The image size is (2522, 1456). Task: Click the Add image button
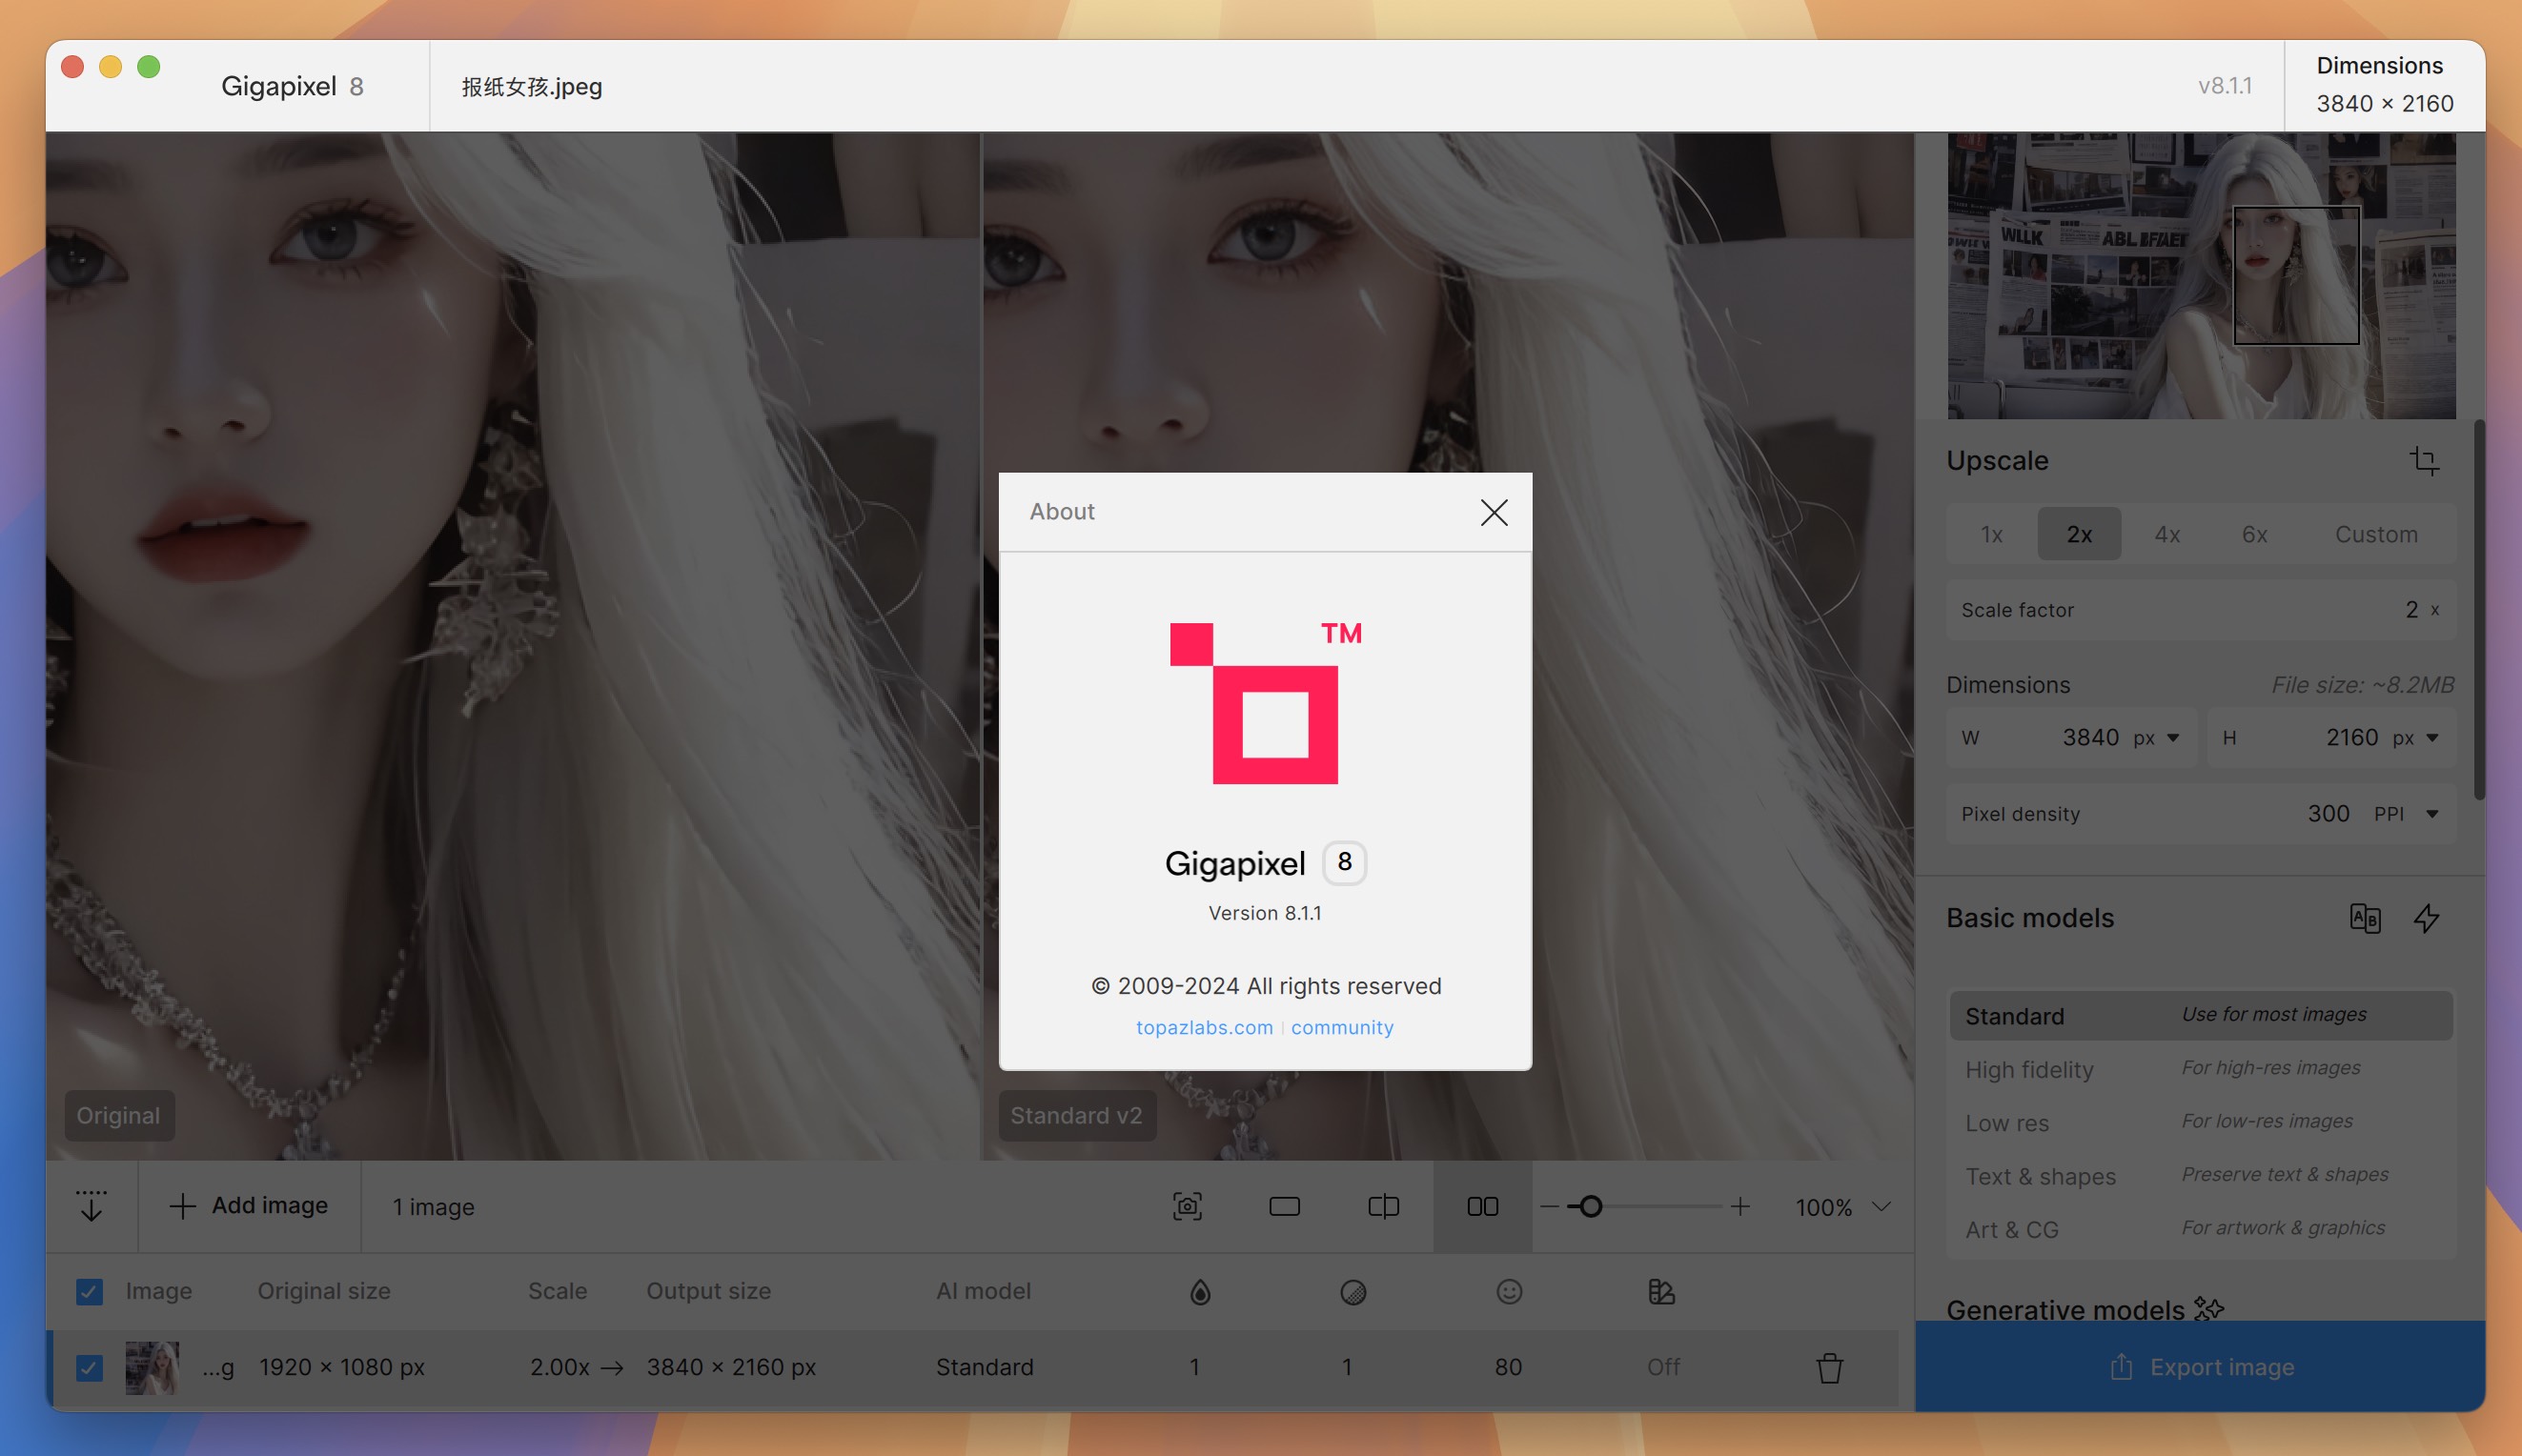248,1206
